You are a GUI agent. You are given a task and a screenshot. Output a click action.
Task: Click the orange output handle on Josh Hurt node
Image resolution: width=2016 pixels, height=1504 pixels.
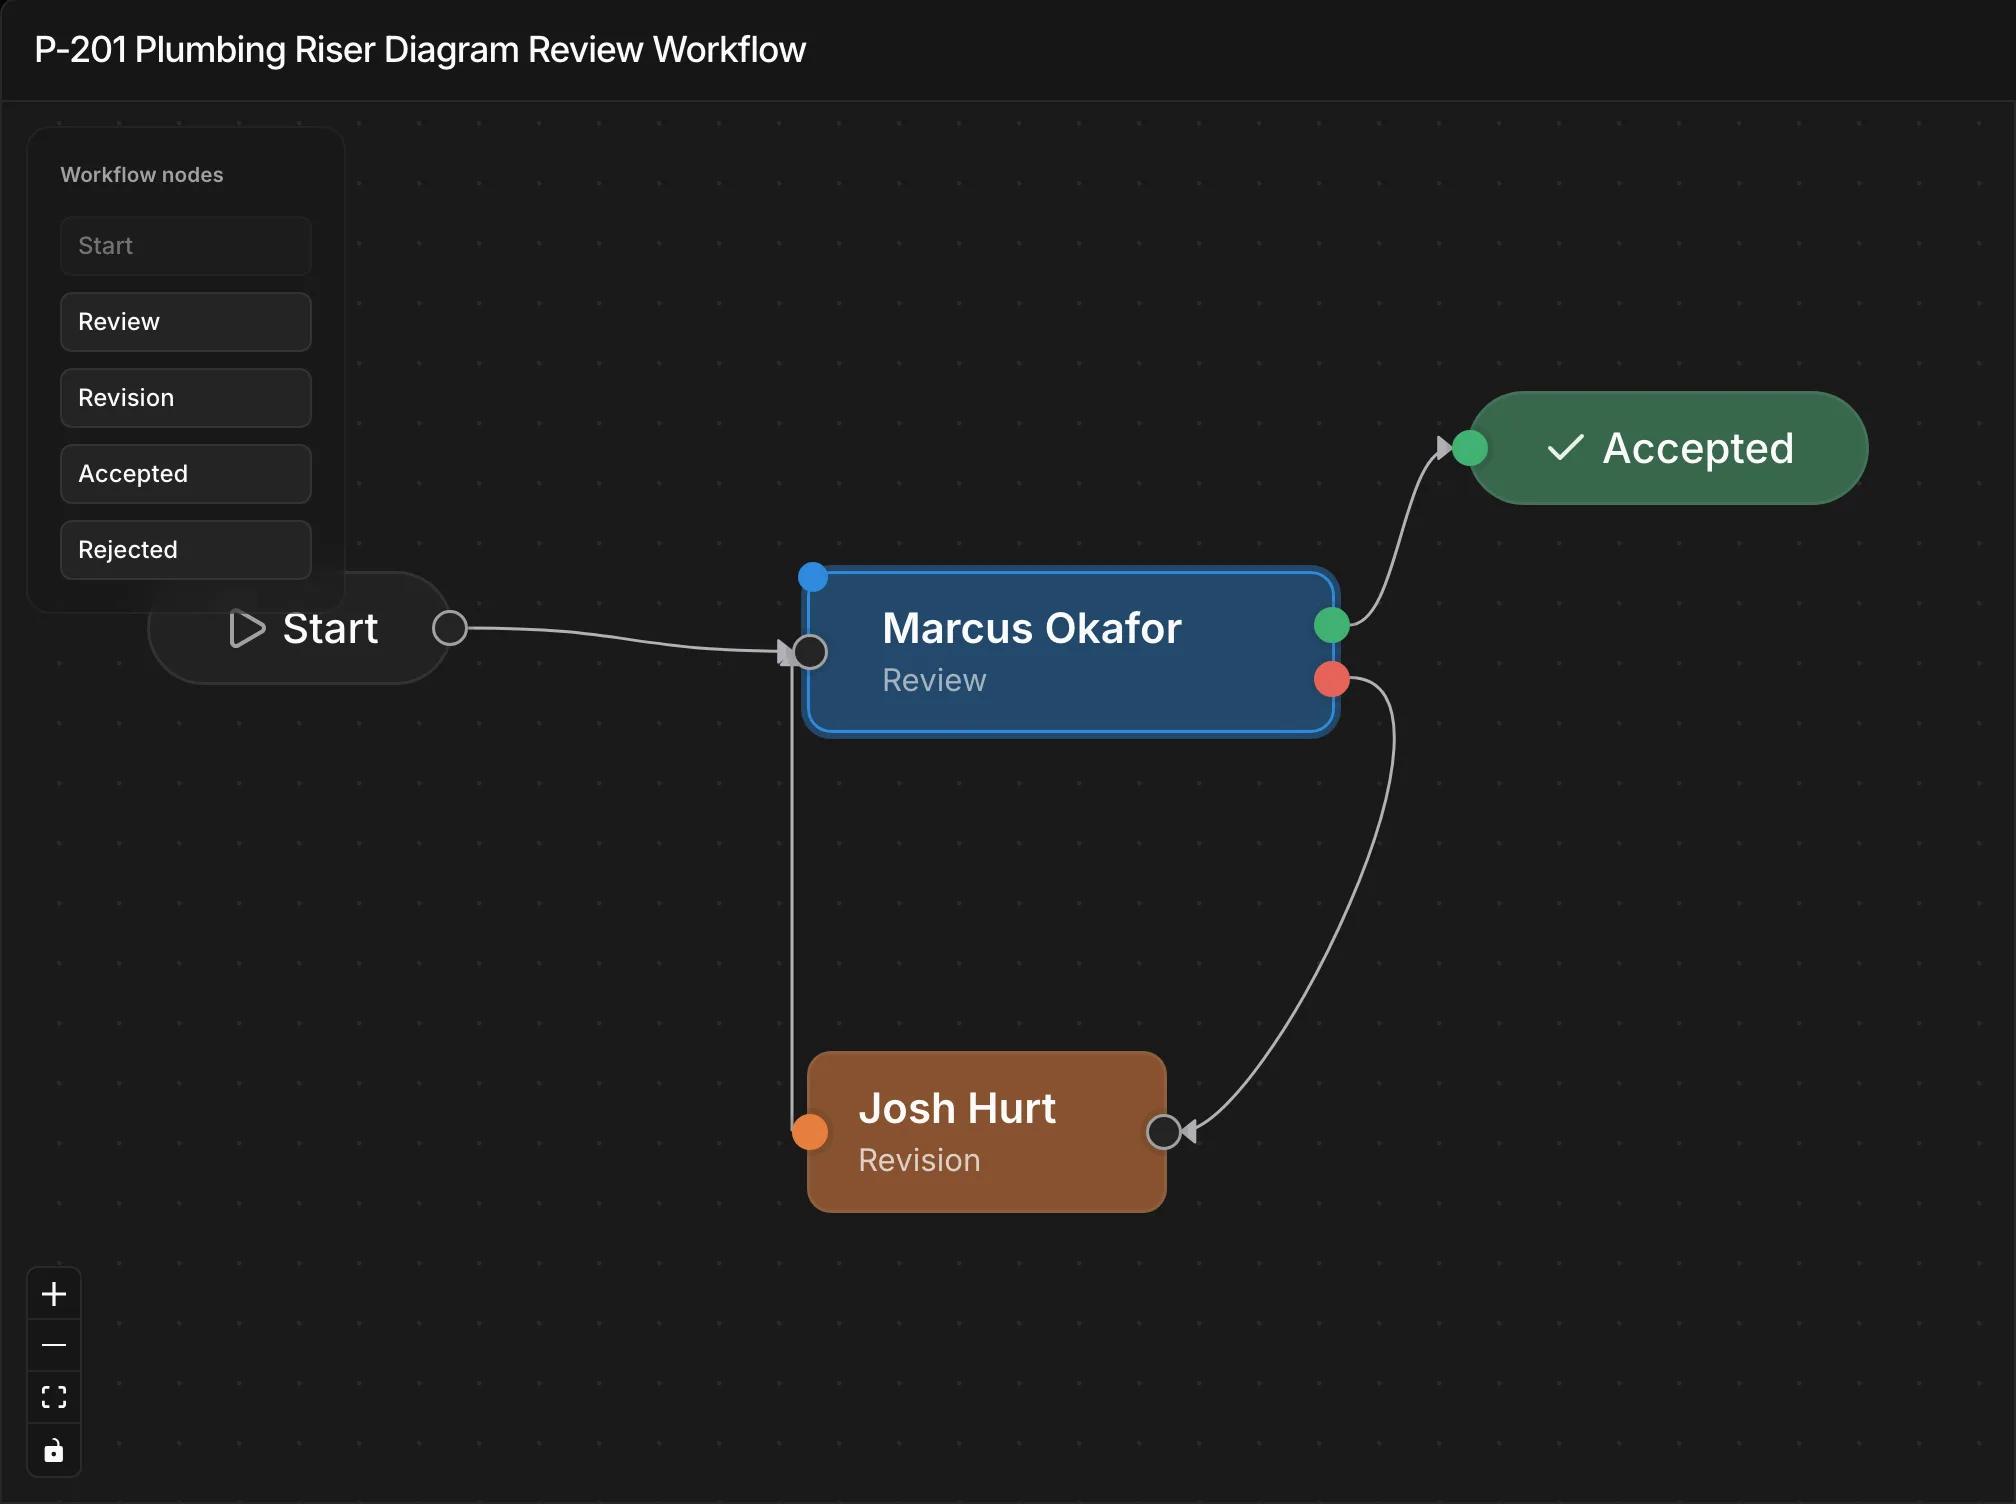pyautogui.click(x=810, y=1132)
